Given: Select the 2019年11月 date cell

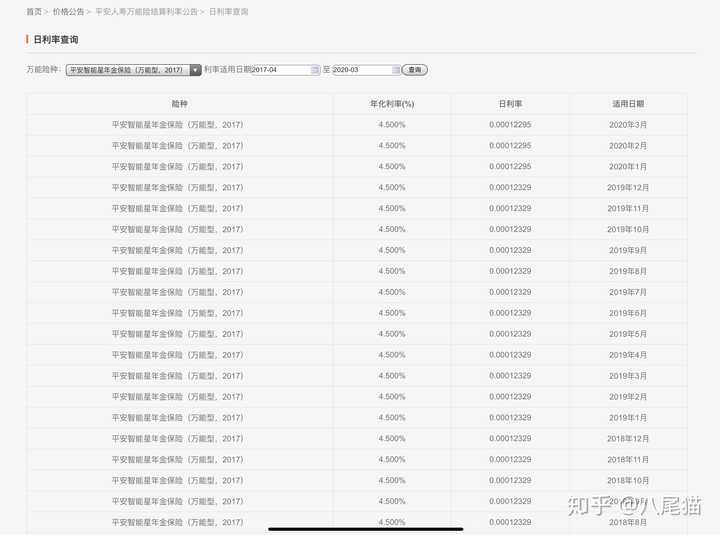Looking at the screenshot, I should (x=628, y=208).
